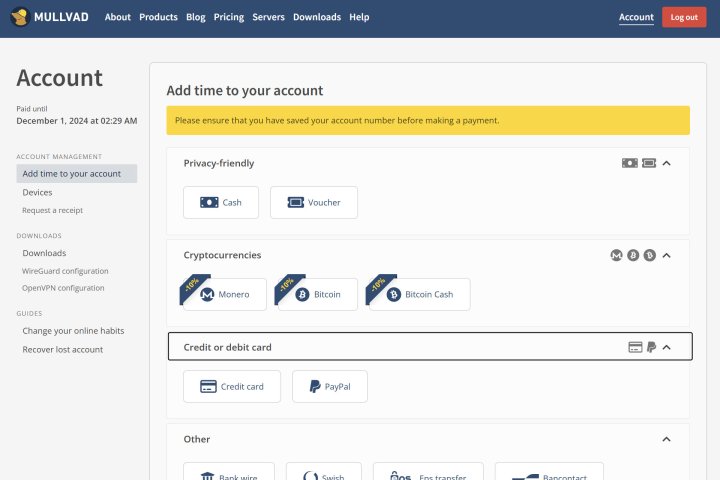720x480 pixels.
Task: Click the Log out button
Action: (x=684, y=17)
